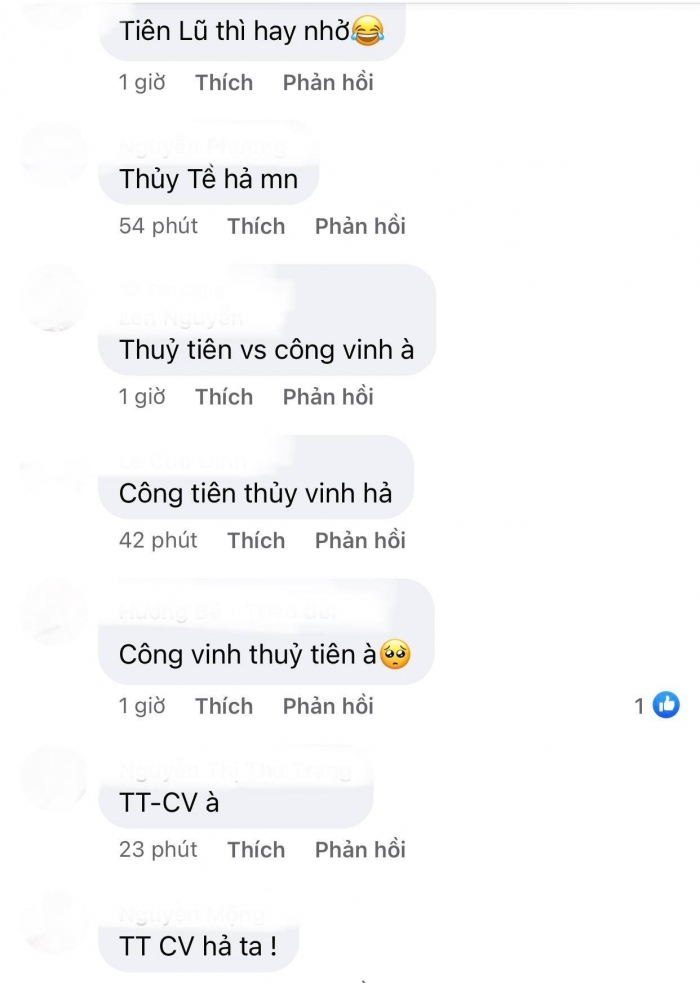
Task: Reply to 'Công vinh thuỷ tiên à' comment
Action: [x=328, y=707]
